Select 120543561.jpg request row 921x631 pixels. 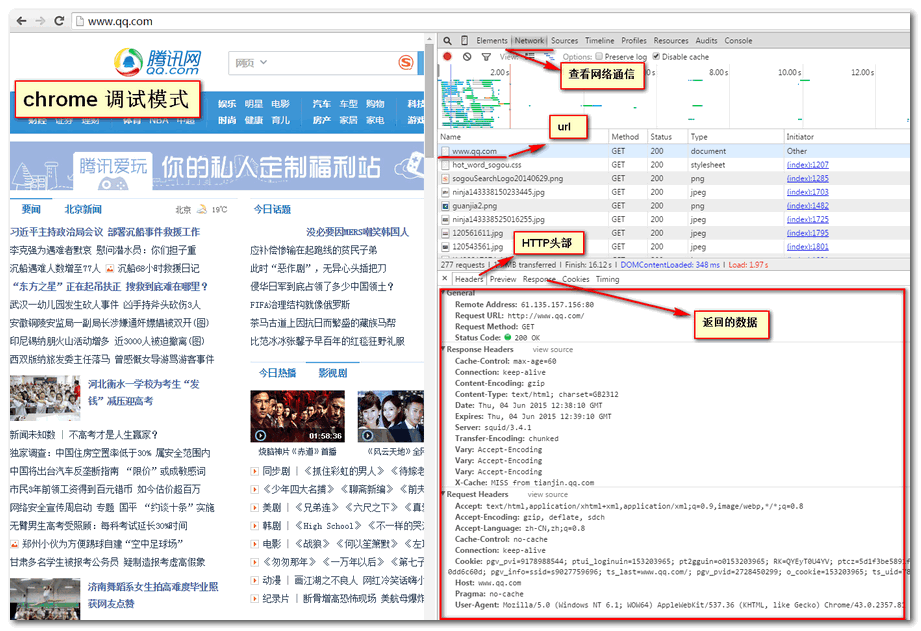[674, 247]
